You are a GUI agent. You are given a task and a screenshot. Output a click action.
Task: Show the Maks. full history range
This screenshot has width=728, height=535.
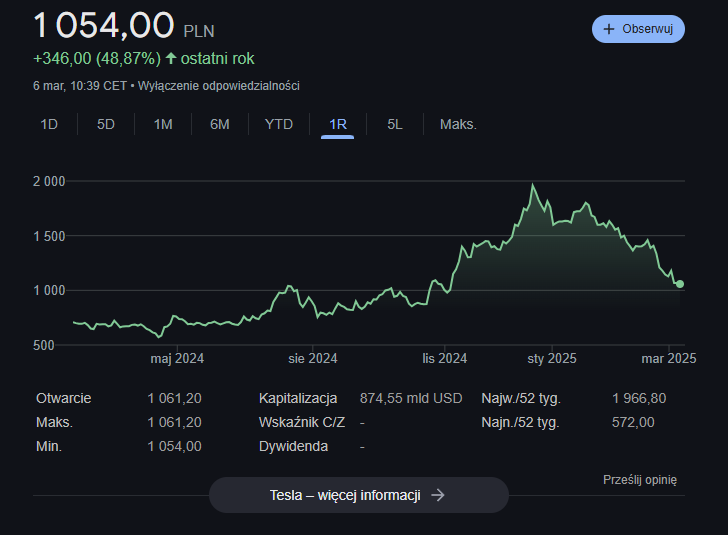[458, 124]
